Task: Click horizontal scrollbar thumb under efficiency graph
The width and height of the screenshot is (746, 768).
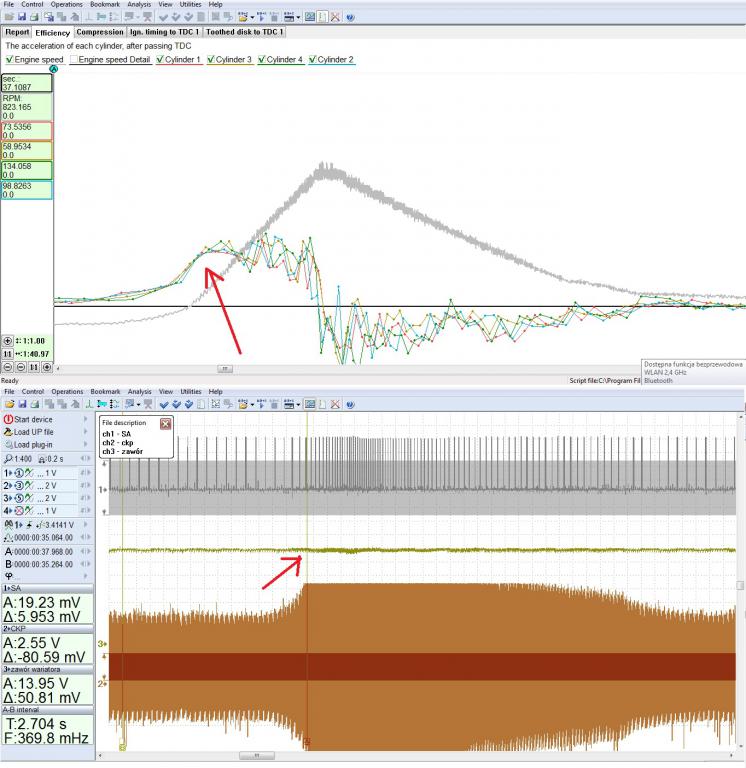Action: pyautogui.click(x=225, y=369)
